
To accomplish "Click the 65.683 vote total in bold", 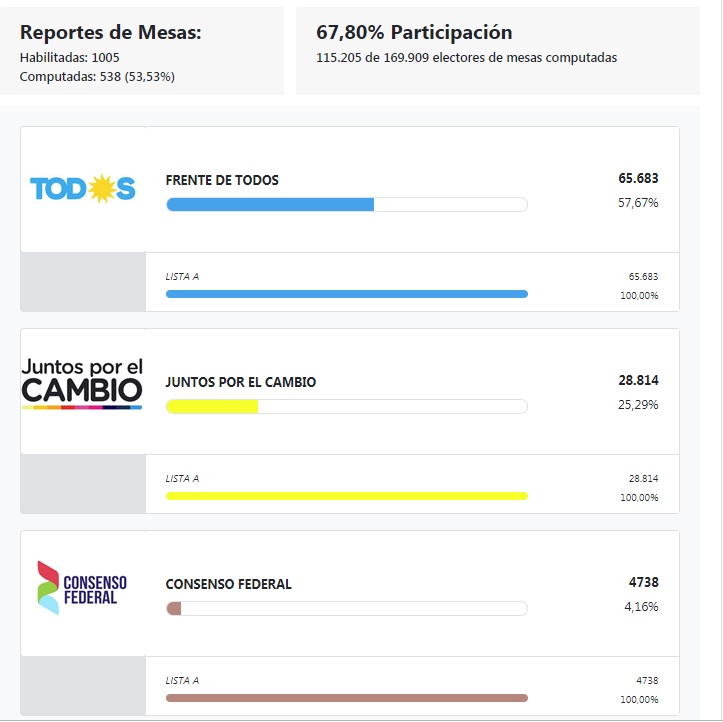I will (638, 179).
